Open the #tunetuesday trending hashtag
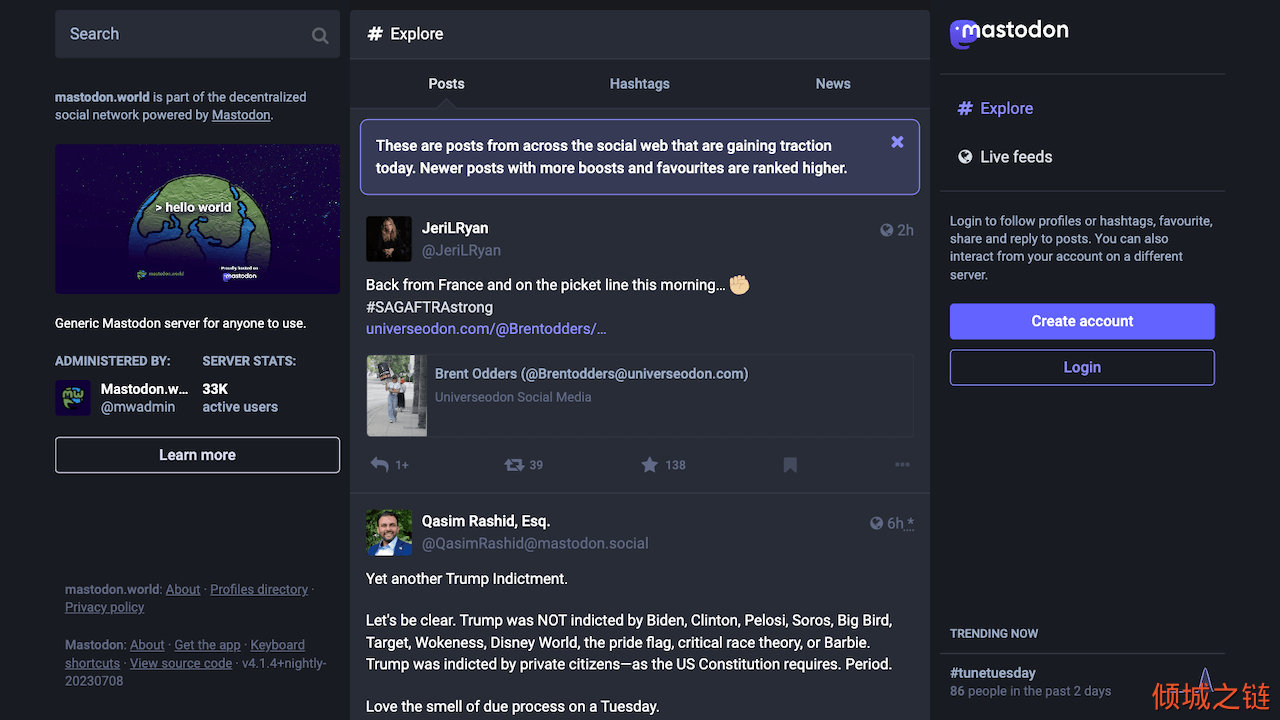This screenshot has height=720, width=1280. (993, 673)
